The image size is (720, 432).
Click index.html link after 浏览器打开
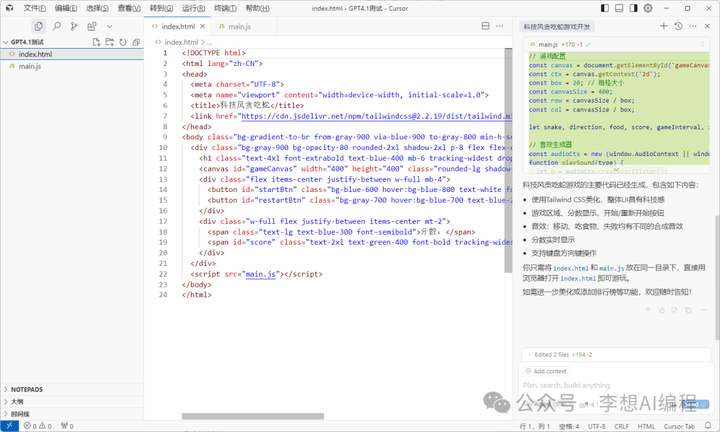point(578,279)
